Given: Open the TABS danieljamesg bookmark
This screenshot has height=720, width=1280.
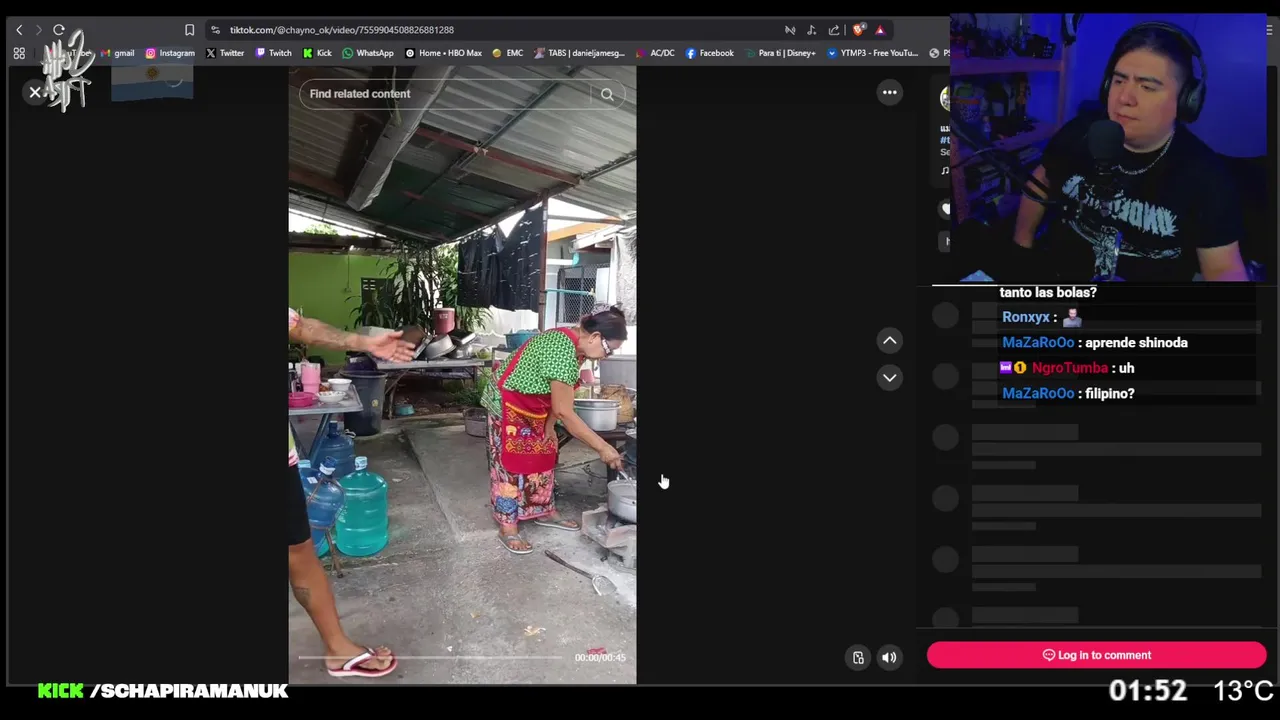Looking at the screenshot, I should pyautogui.click(x=580, y=53).
